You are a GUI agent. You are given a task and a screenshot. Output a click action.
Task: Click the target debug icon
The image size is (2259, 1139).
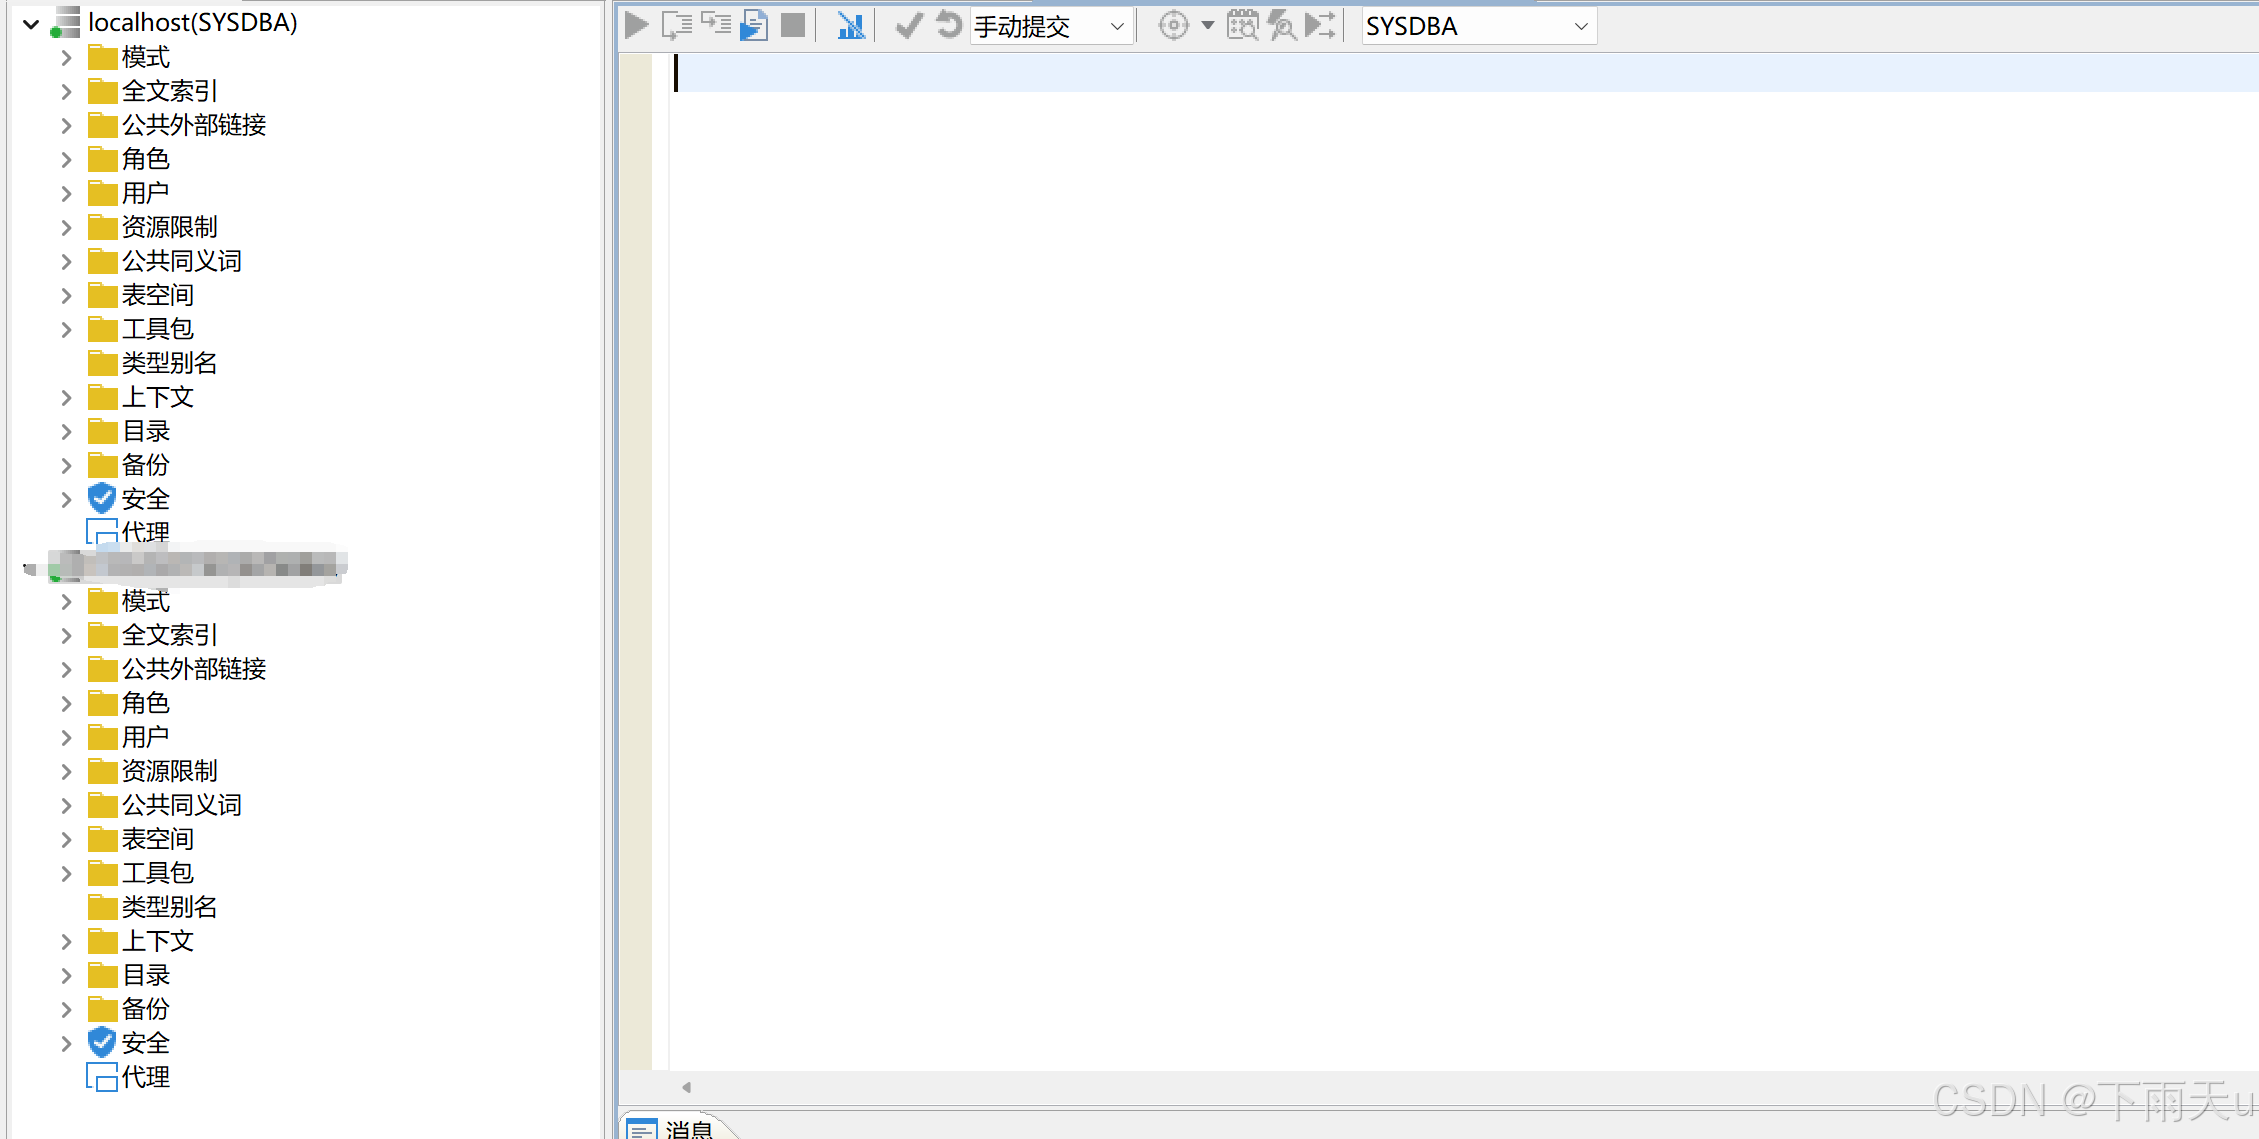[x=1173, y=25]
